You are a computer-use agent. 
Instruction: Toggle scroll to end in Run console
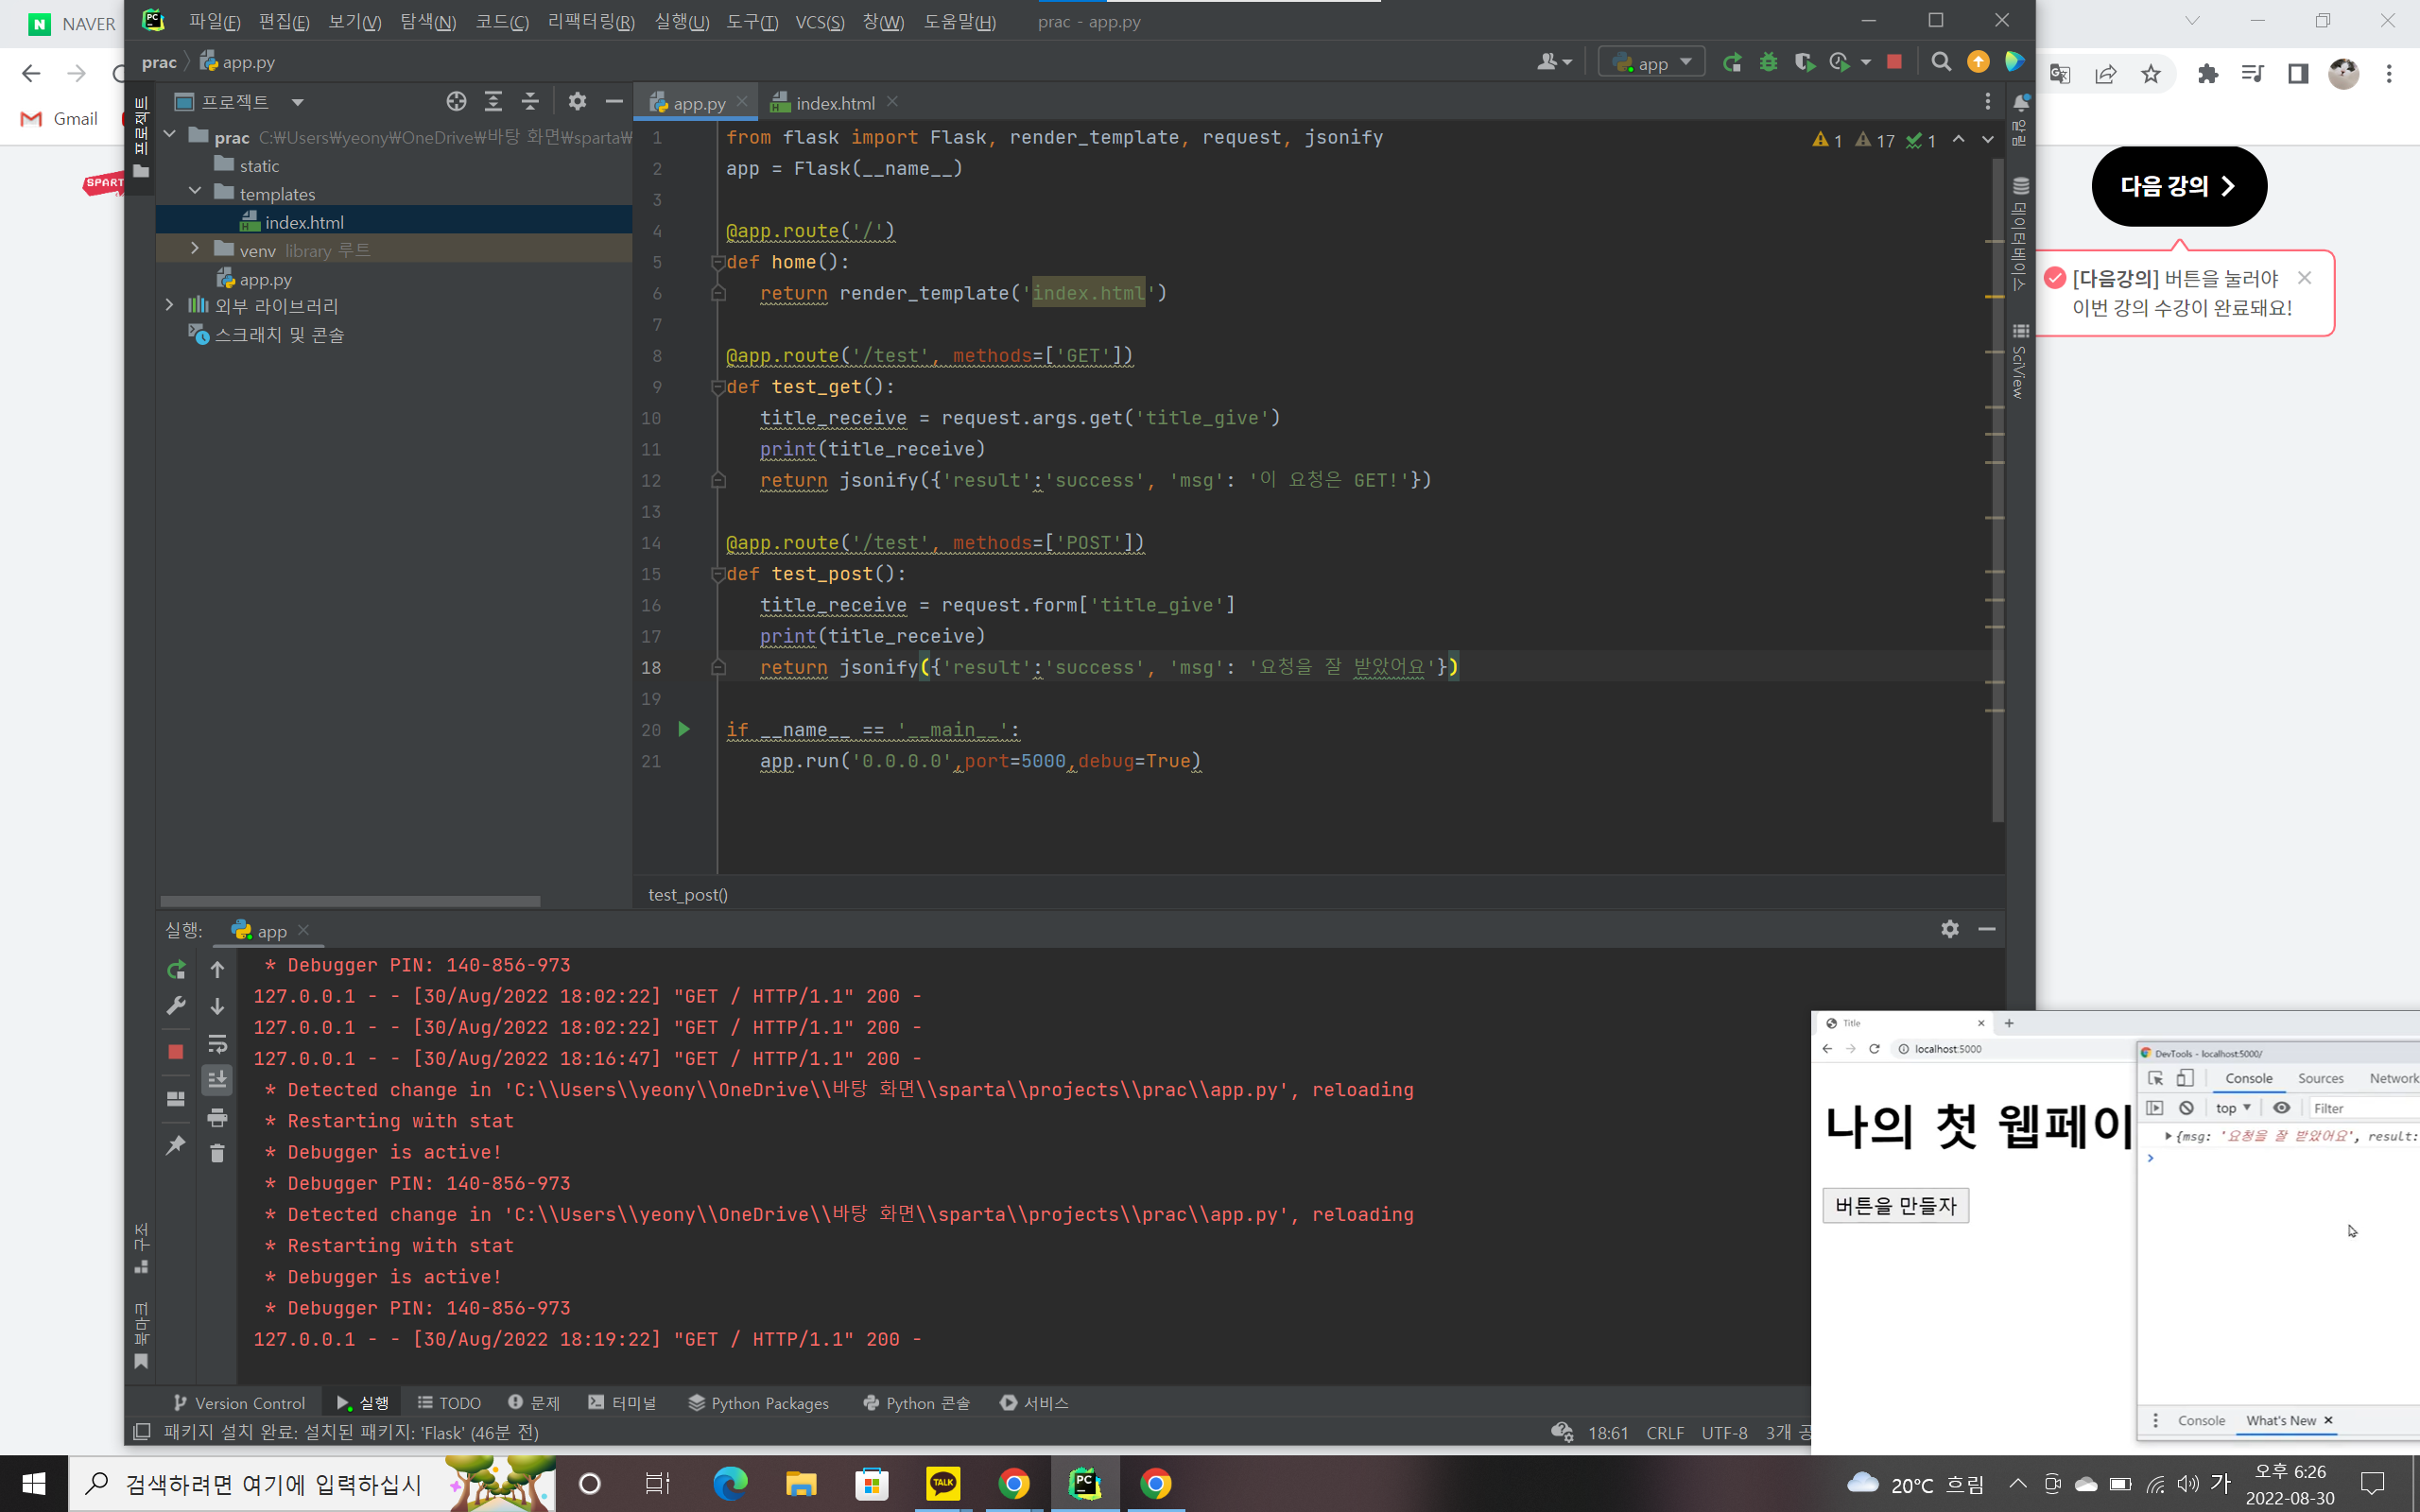pyautogui.click(x=217, y=1080)
